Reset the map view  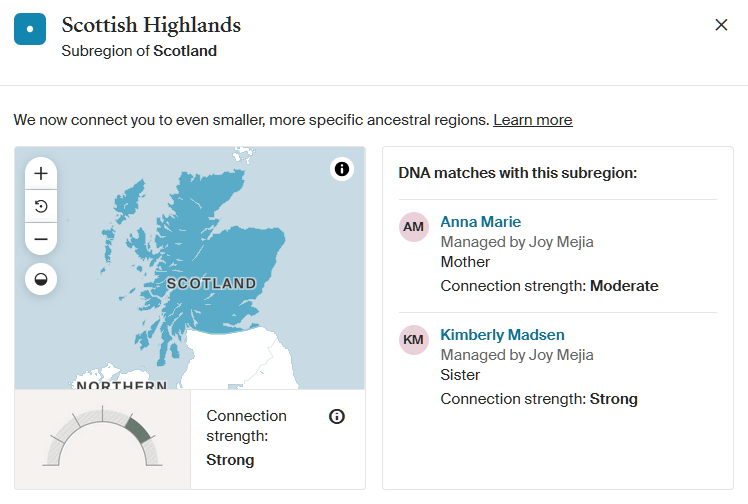click(x=41, y=206)
